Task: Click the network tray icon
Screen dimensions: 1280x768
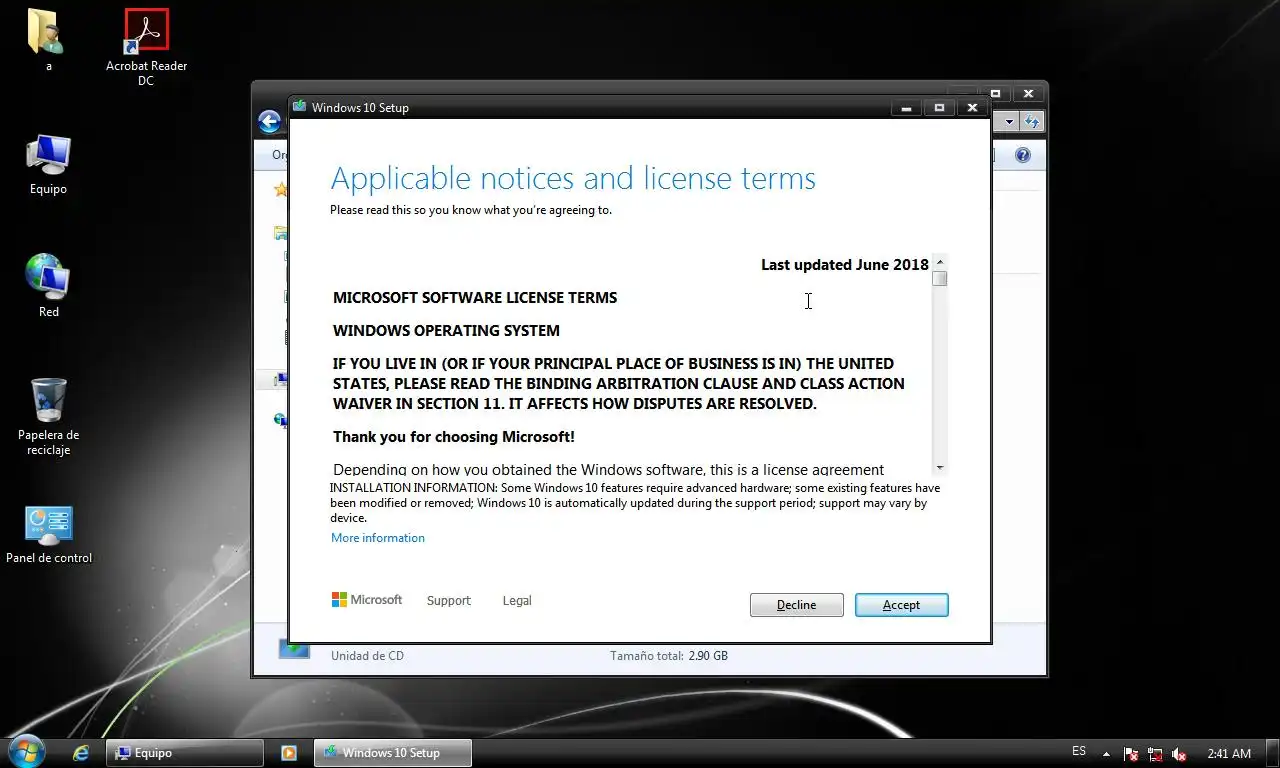Action: click(x=1155, y=754)
